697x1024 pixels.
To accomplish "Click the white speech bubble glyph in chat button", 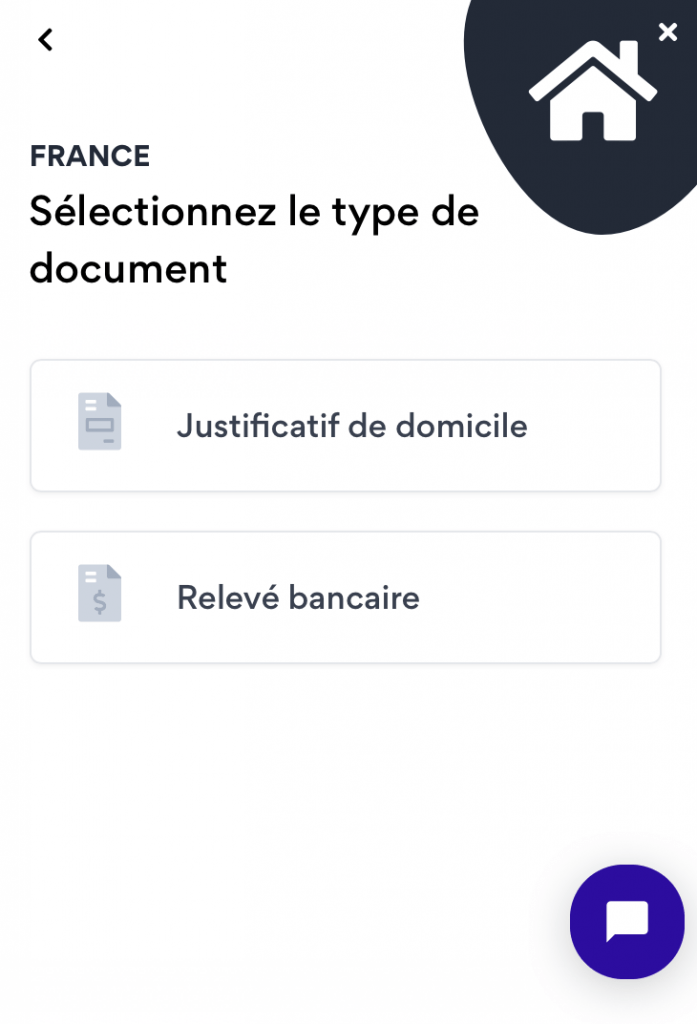I will (627, 921).
